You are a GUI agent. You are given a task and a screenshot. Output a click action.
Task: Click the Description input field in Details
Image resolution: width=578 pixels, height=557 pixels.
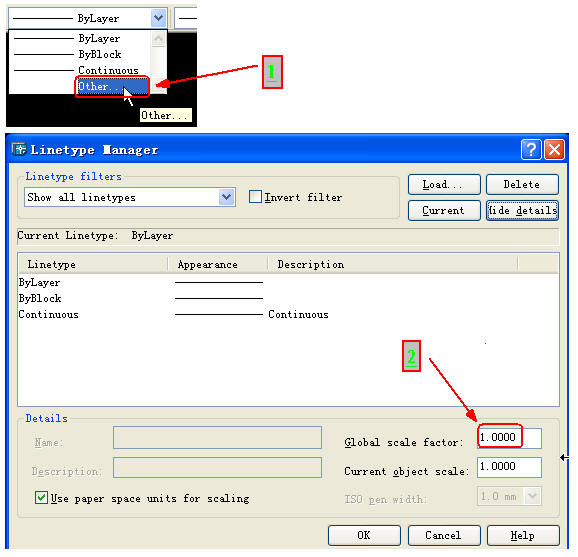coord(217,467)
